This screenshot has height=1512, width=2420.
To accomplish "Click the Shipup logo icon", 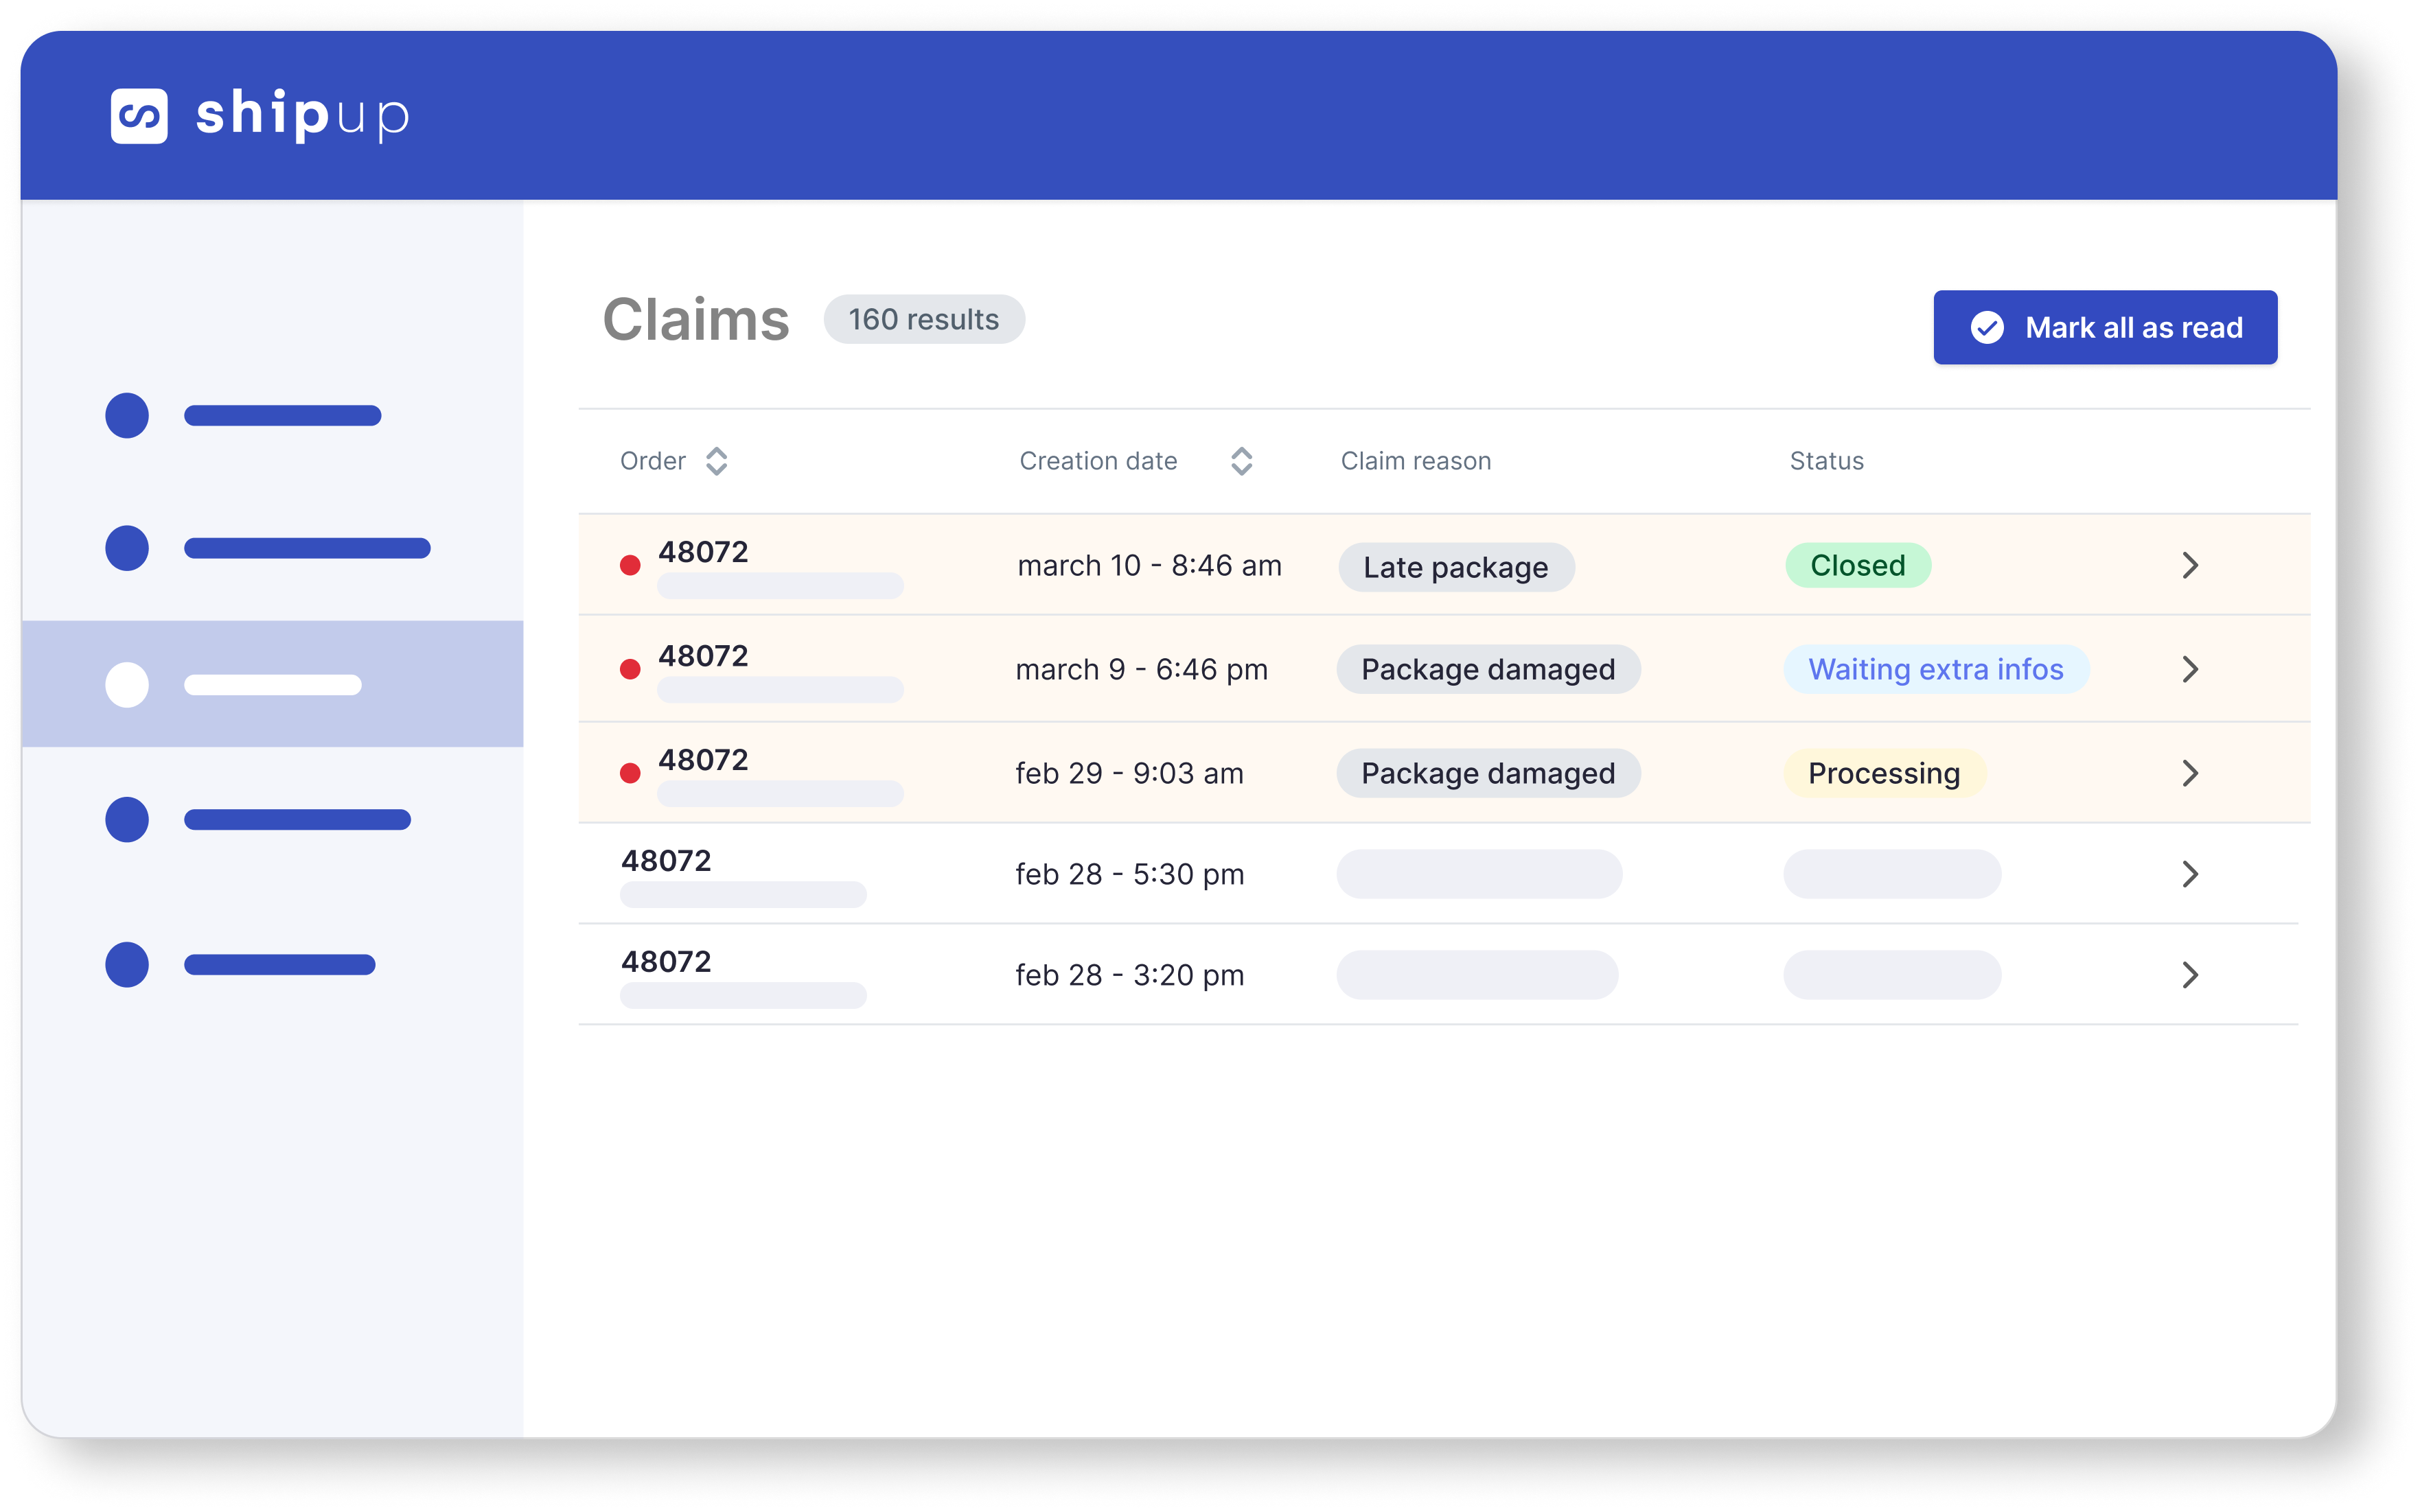I will pyautogui.click(x=139, y=115).
